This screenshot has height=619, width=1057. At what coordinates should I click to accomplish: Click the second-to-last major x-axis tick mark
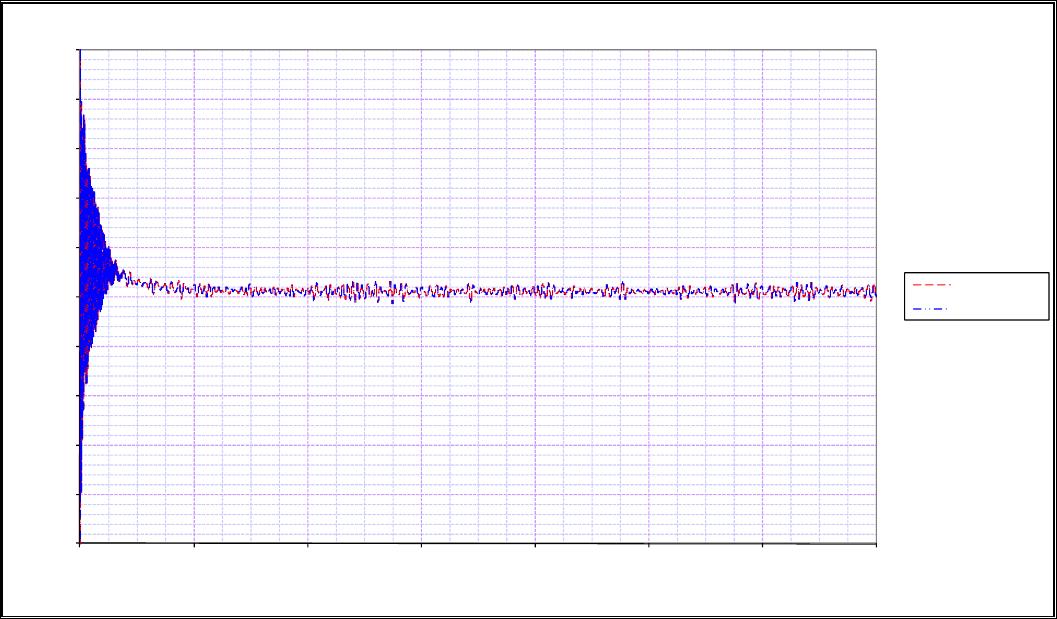(762, 543)
